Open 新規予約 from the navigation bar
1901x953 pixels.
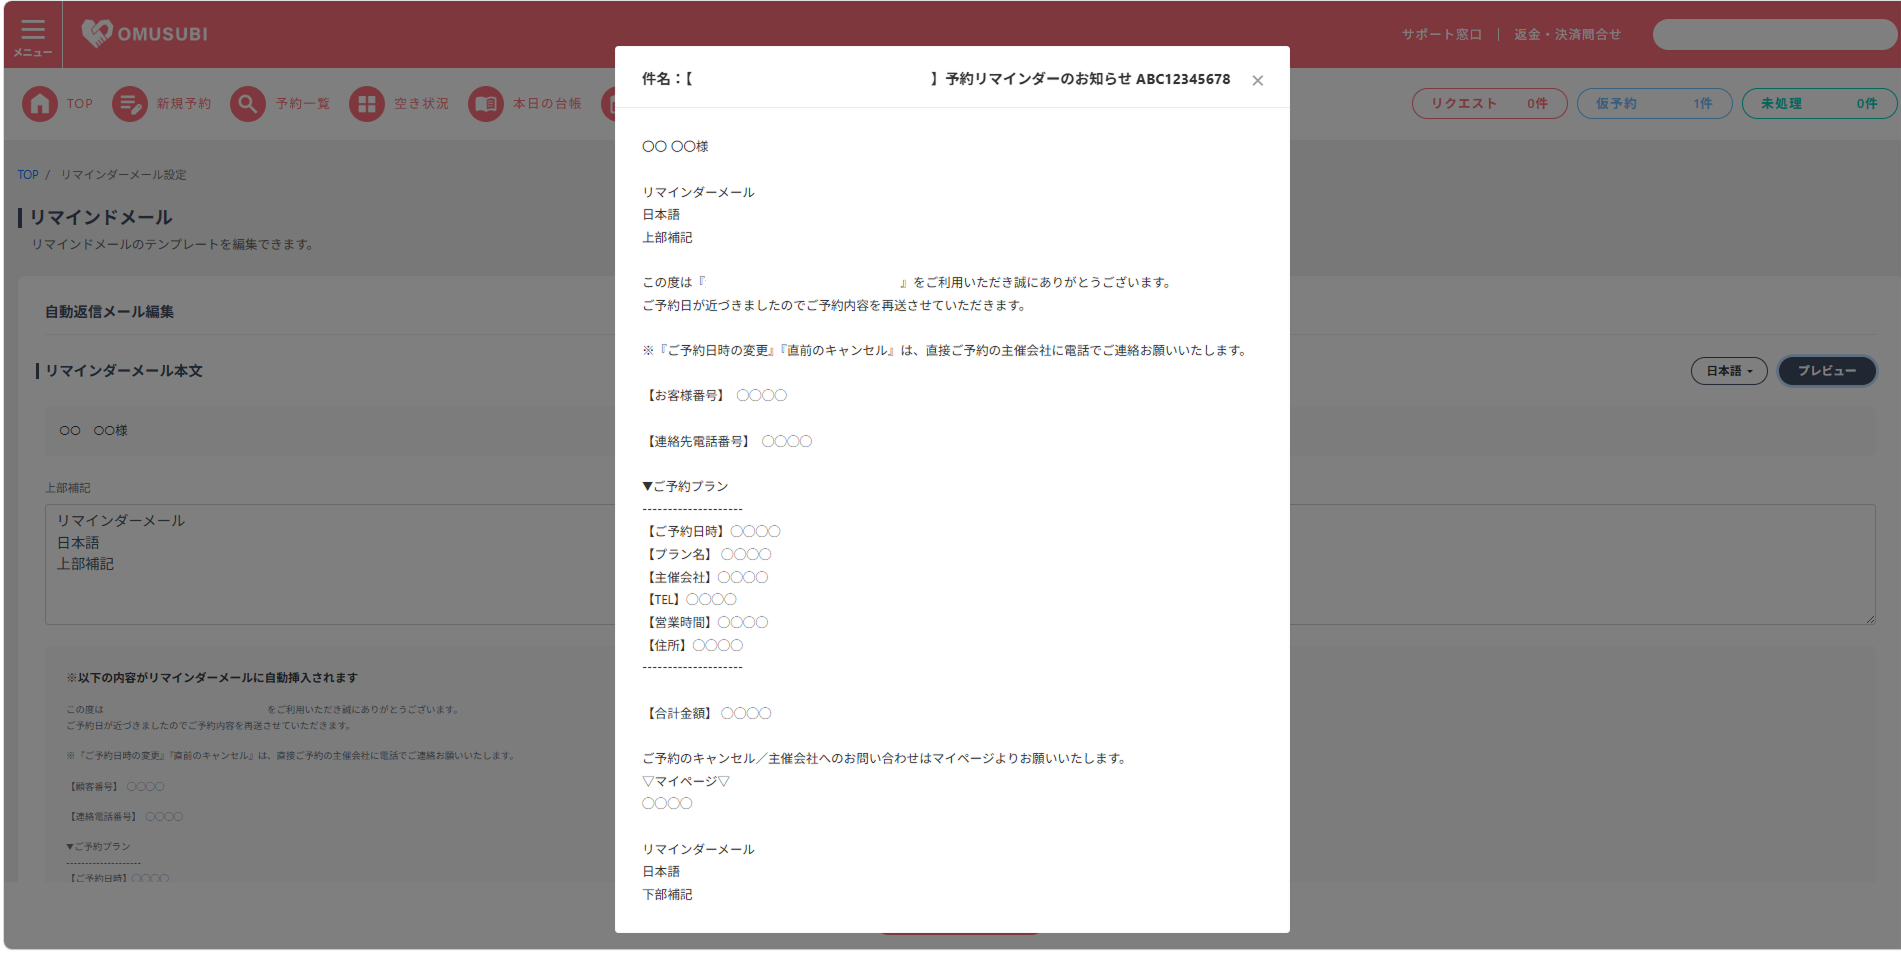click(x=162, y=104)
